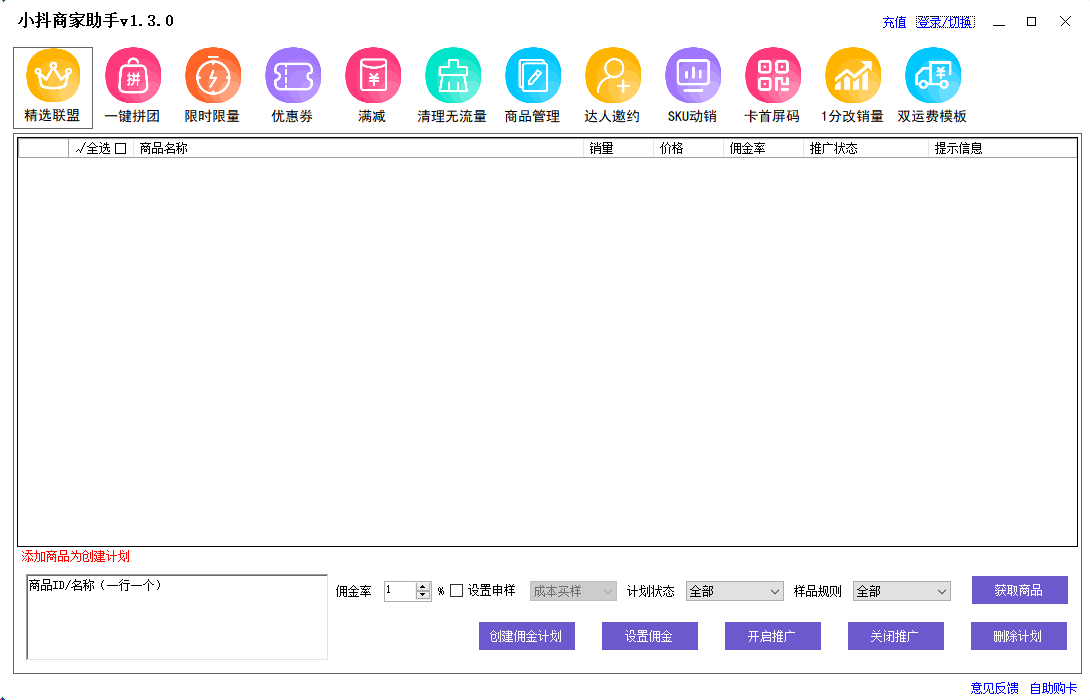The height and width of the screenshot is (700, 1090).
Task: Open the 计划状态 dropdown
Action: click(735, 590)
